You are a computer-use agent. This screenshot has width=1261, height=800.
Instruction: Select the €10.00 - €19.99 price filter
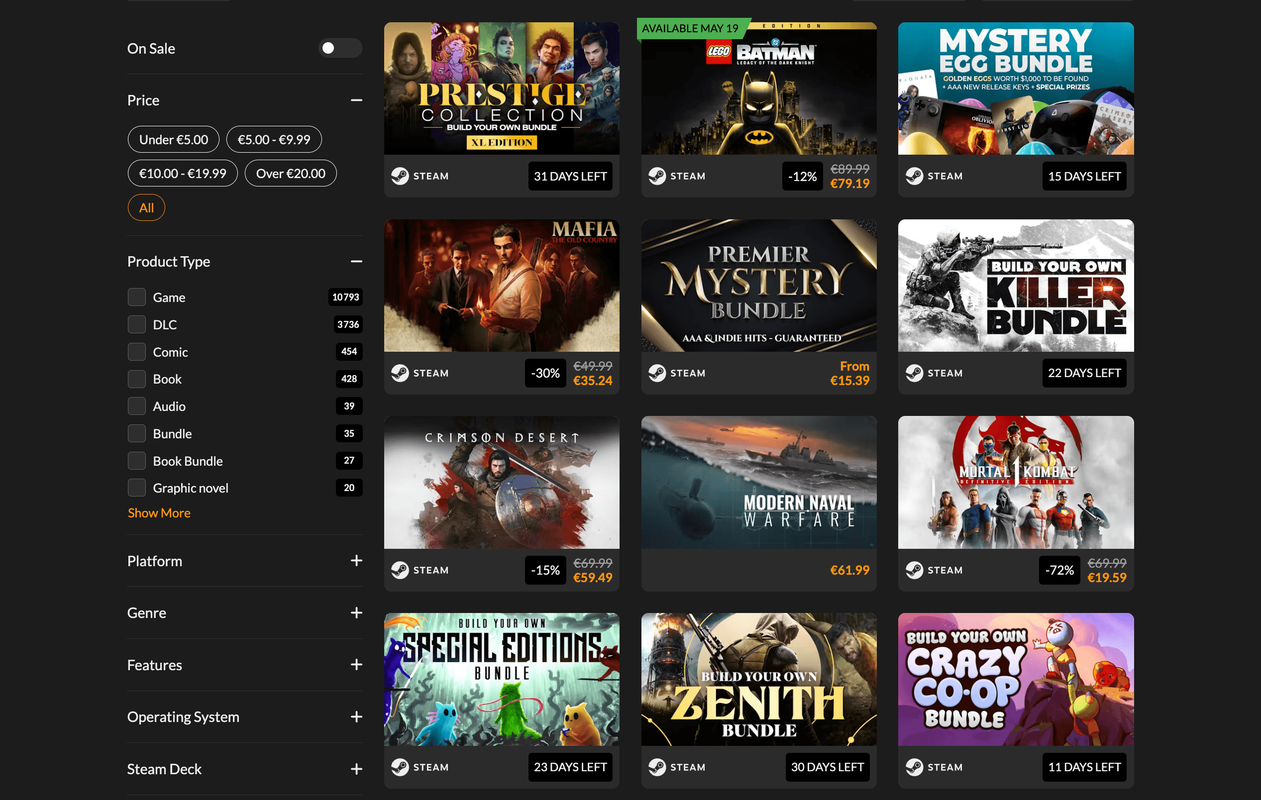pos(183,174)
